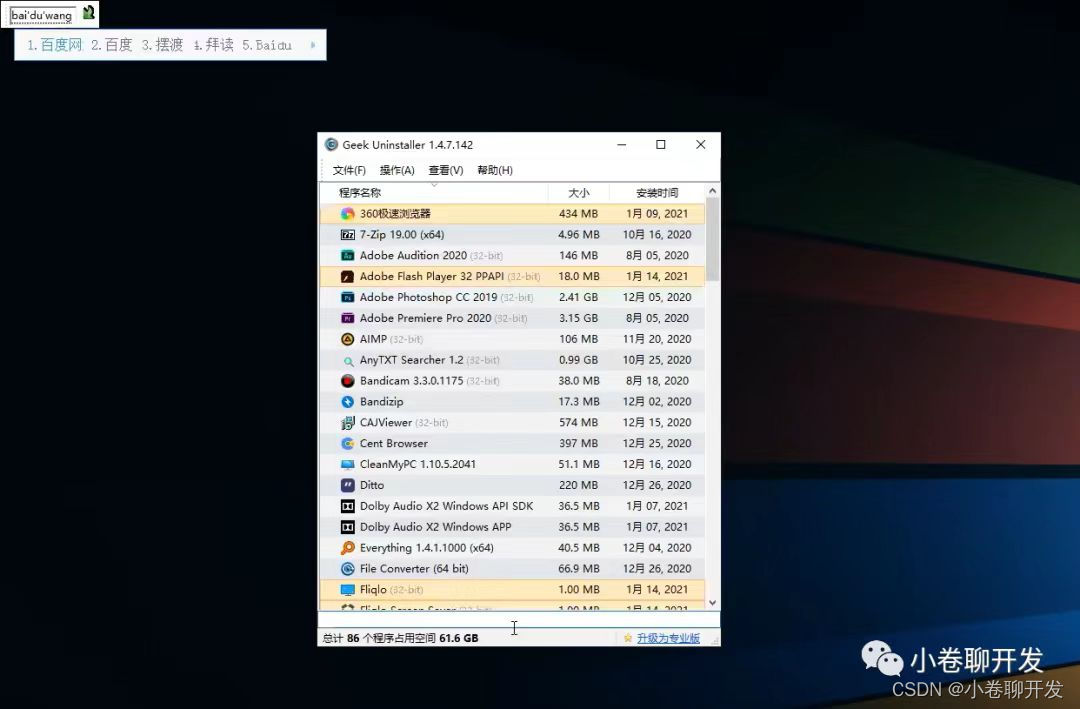Click the Dolby Audio X2 Windows API SDK icon
1080x709 pixels.
pyautogui.click(x=348, y=506)
